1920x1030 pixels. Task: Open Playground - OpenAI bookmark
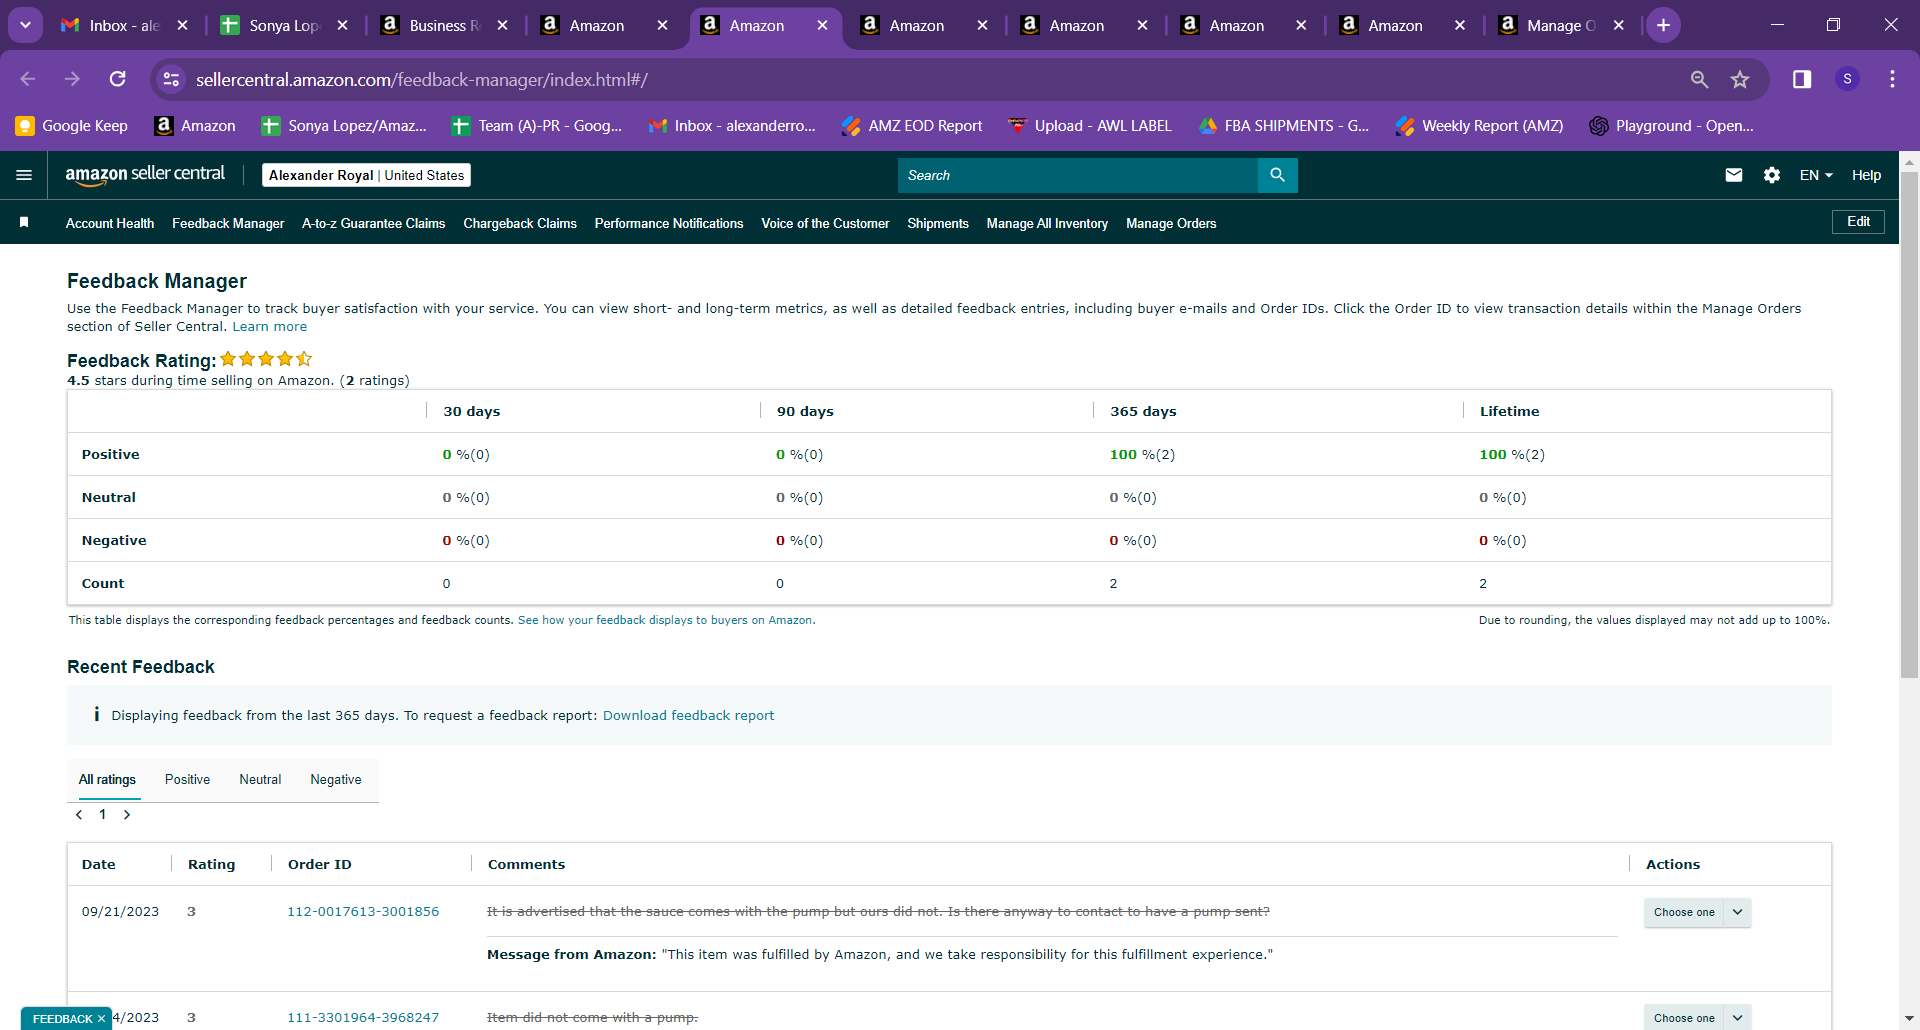click(x=1672, y=125)
